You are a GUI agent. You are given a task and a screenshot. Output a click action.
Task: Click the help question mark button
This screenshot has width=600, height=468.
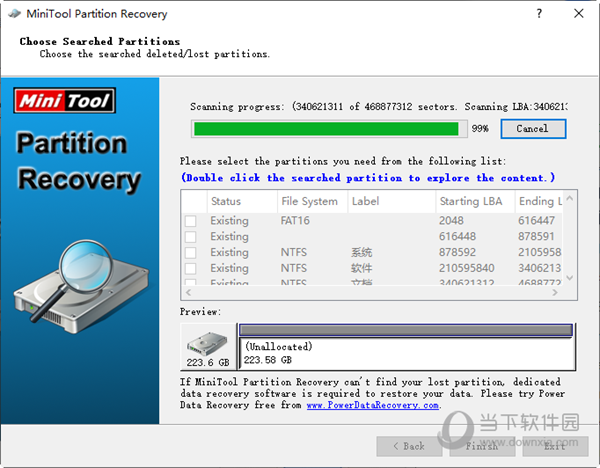[539, 13]
